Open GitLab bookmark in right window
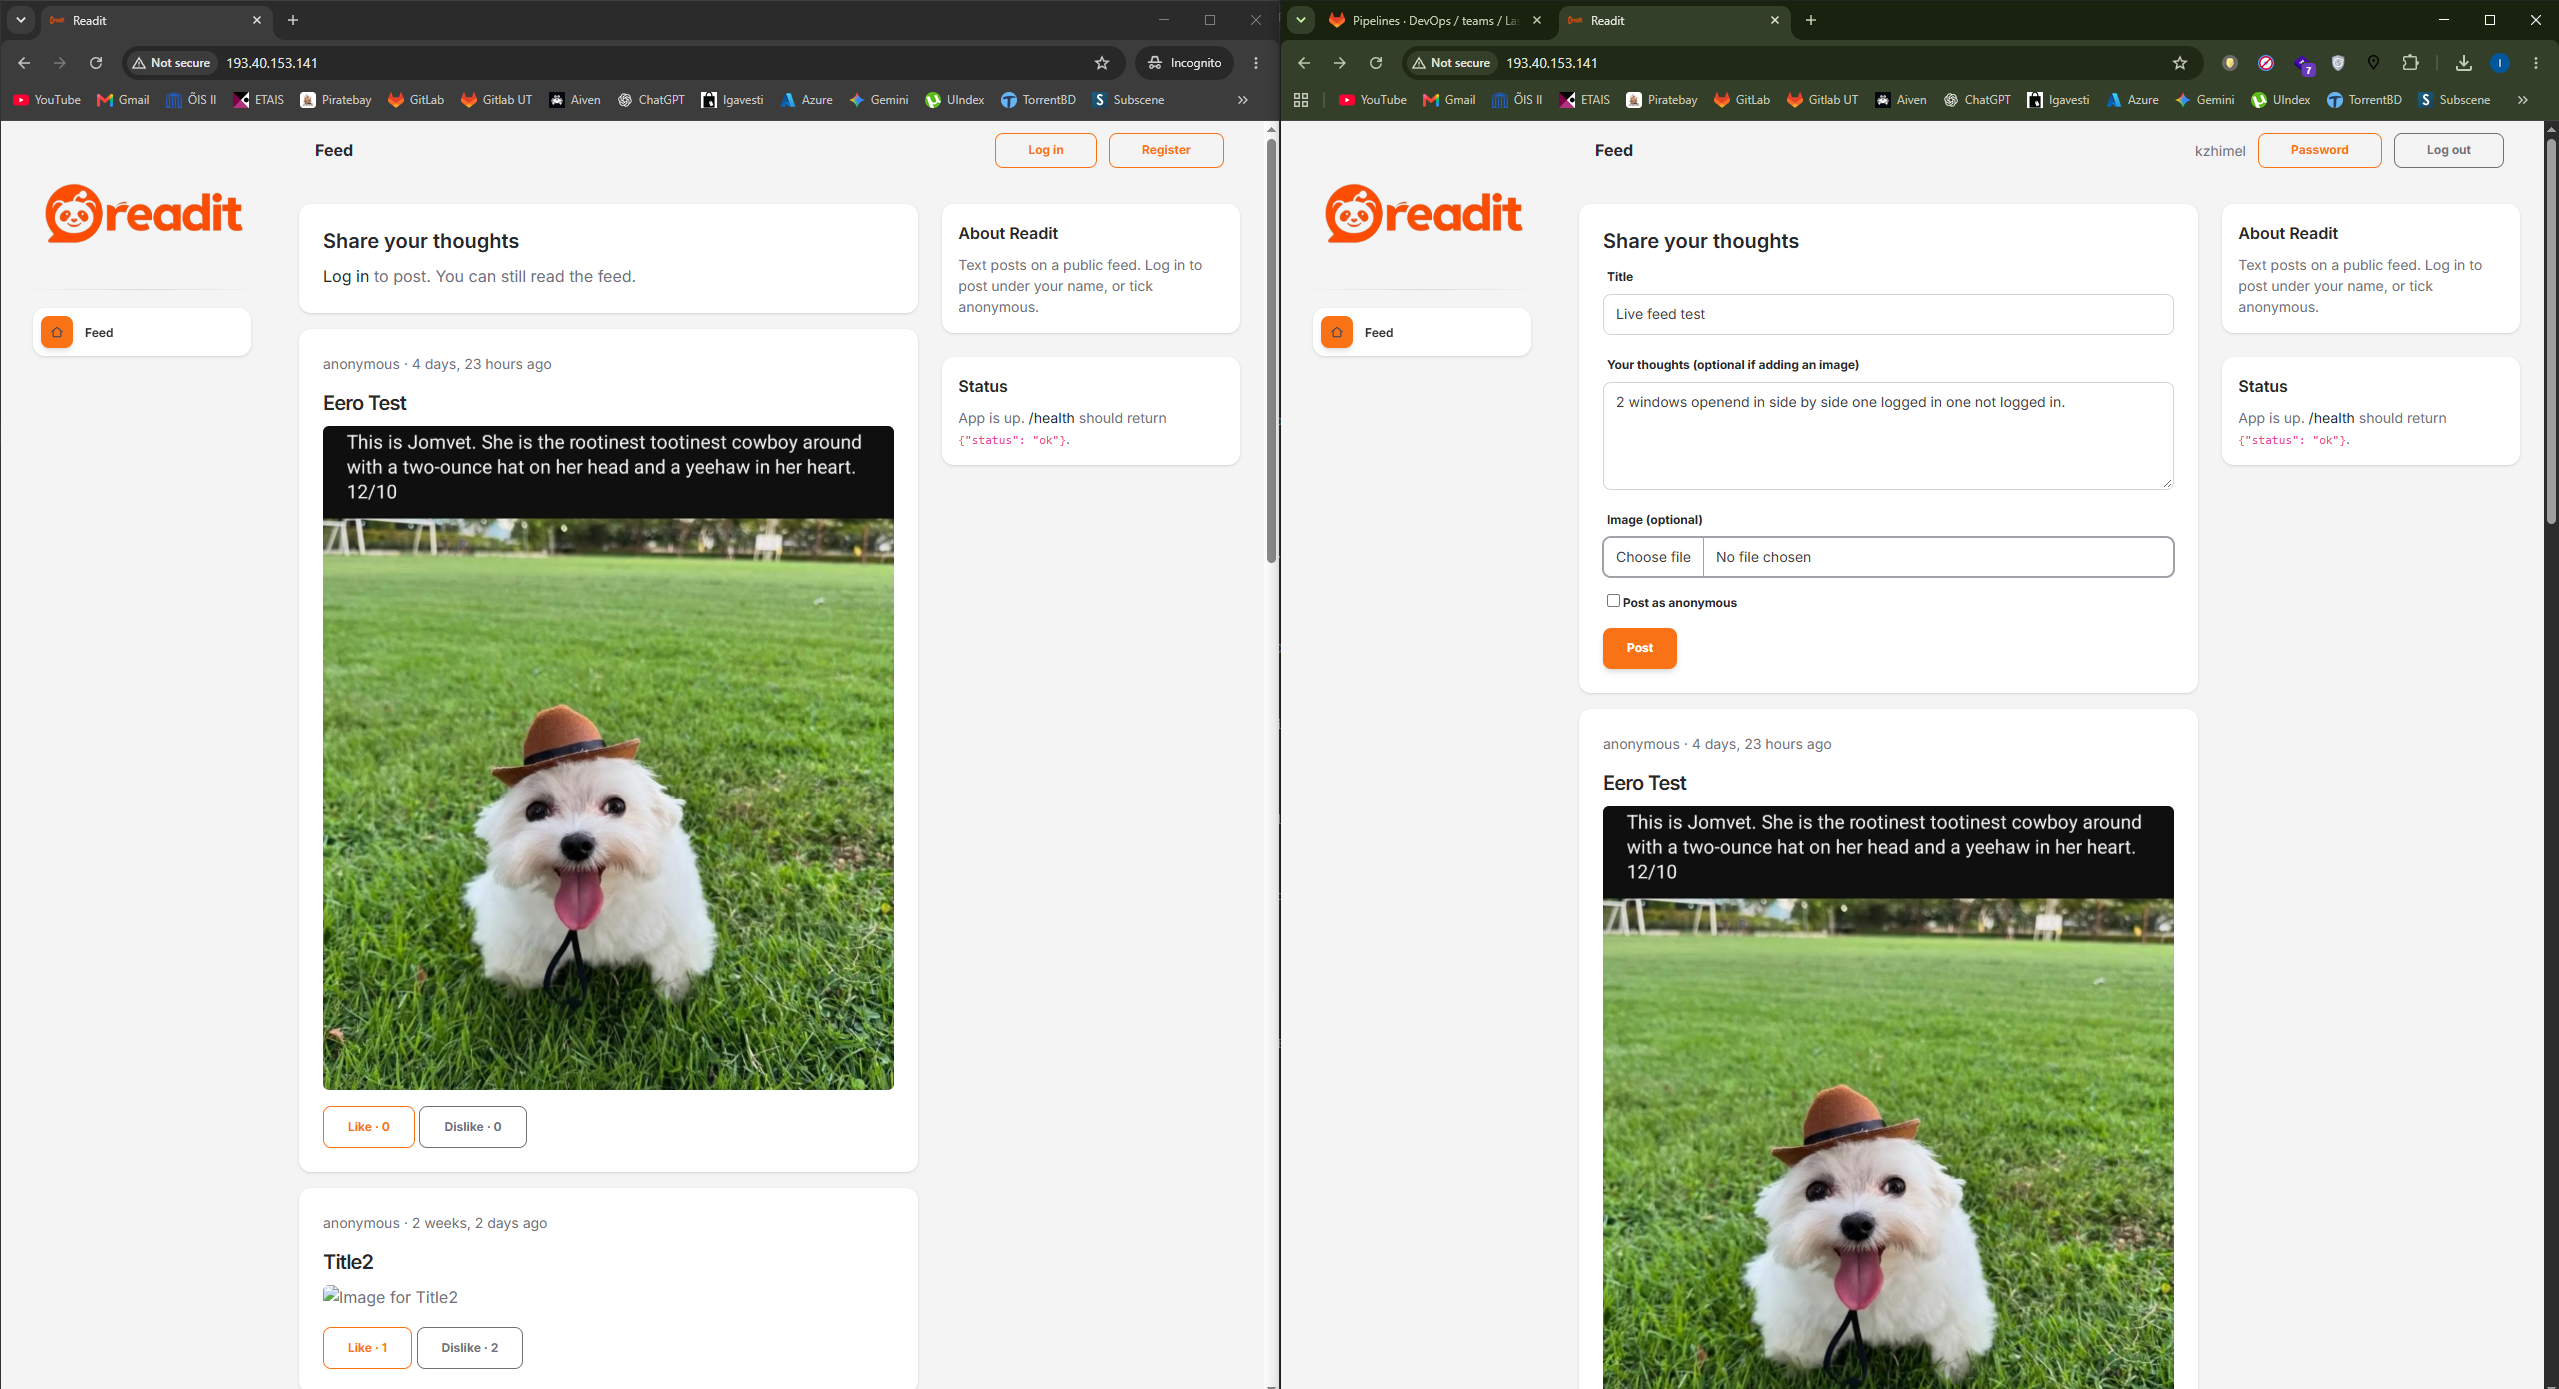The width and height of the screenshot is (2559, 1389). tap(1742, 100)
